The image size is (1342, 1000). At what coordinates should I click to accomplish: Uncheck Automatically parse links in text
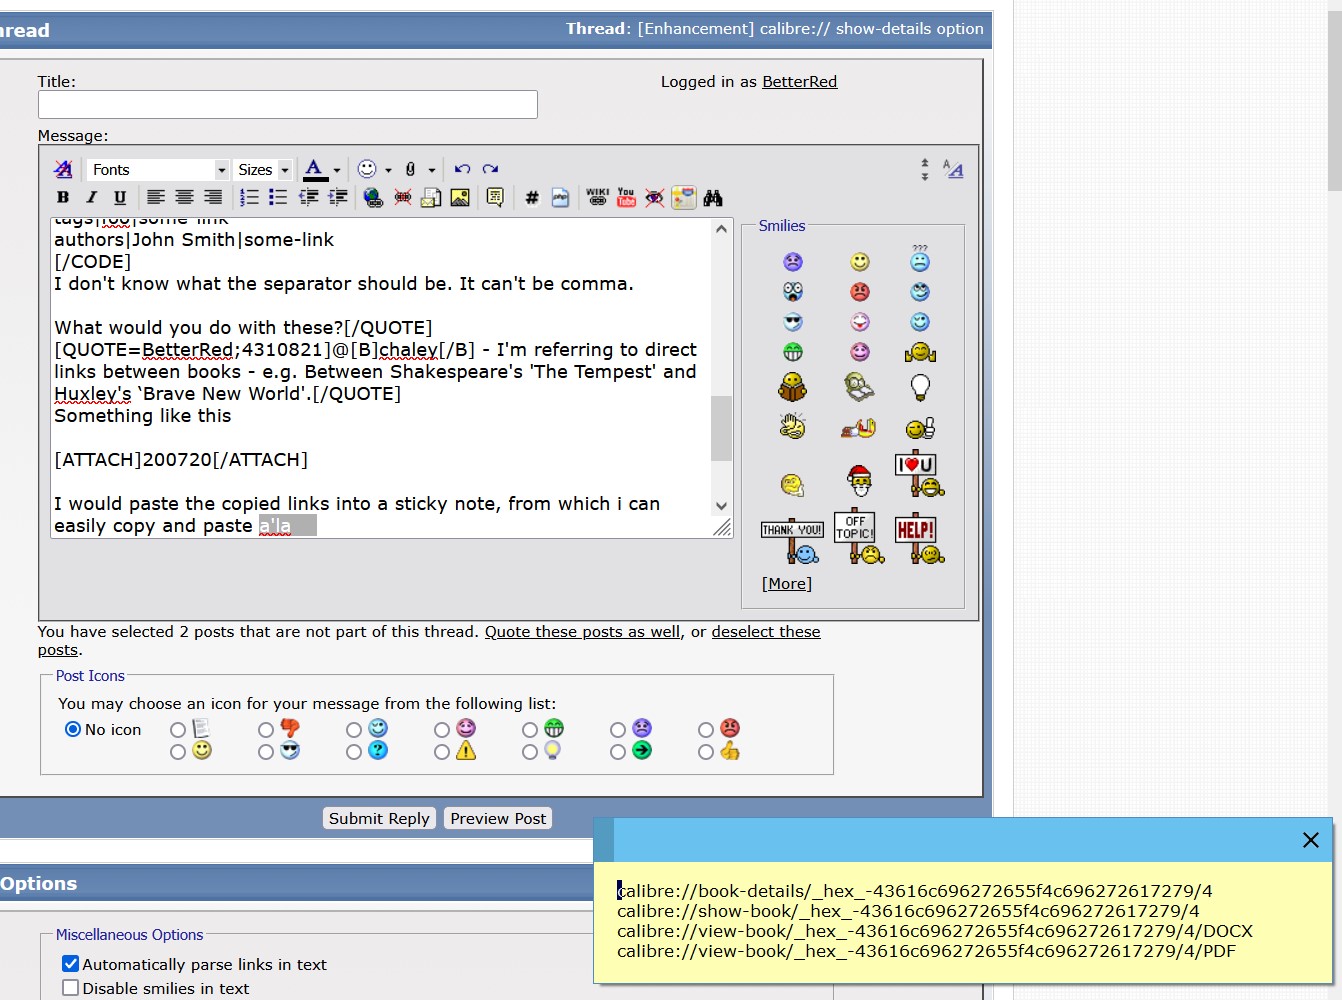(71, 964)
